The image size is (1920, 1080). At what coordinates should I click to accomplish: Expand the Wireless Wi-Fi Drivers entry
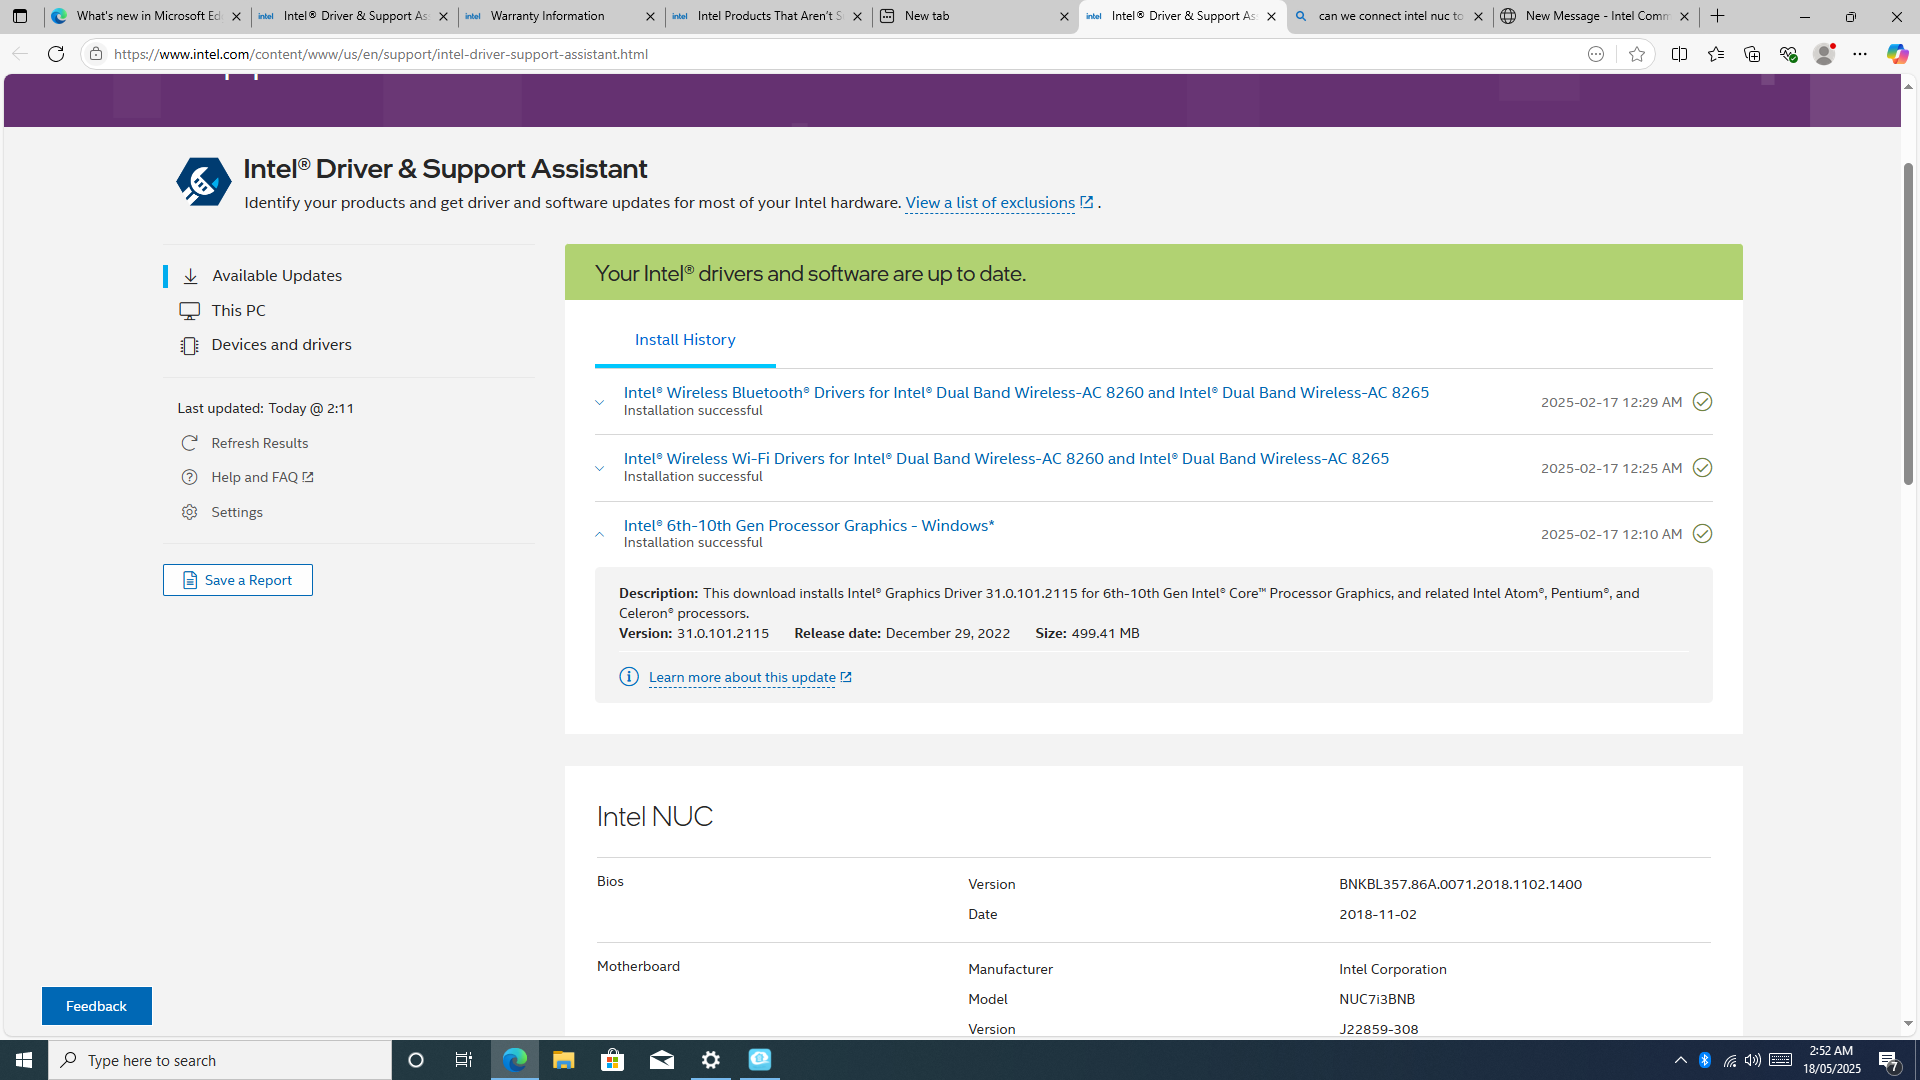[600, 468]
